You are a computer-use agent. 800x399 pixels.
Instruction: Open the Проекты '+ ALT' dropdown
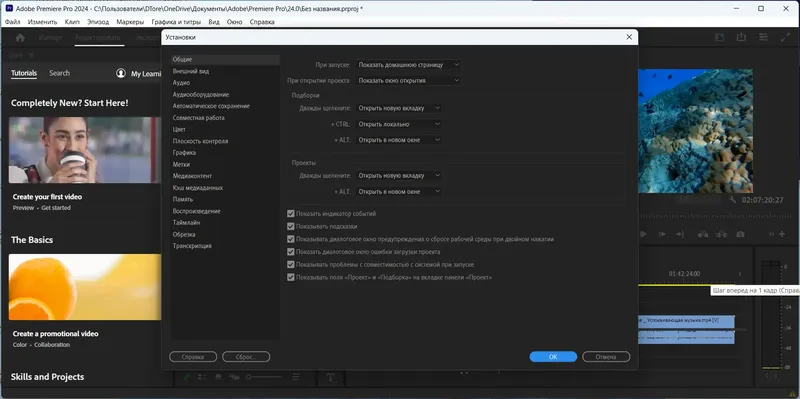tap(398, 192)
